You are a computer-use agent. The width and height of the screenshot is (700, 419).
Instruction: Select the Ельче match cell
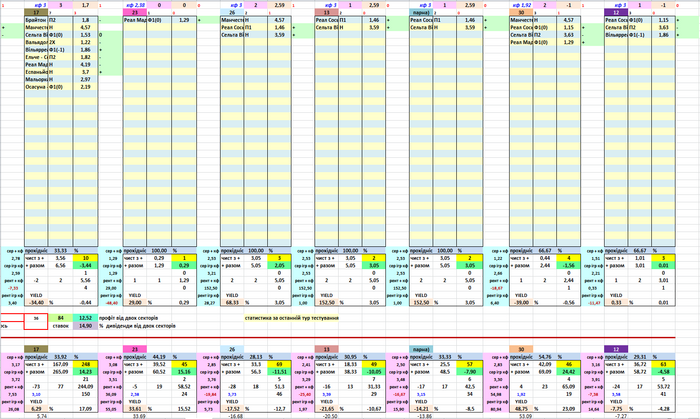coord(36,57)
